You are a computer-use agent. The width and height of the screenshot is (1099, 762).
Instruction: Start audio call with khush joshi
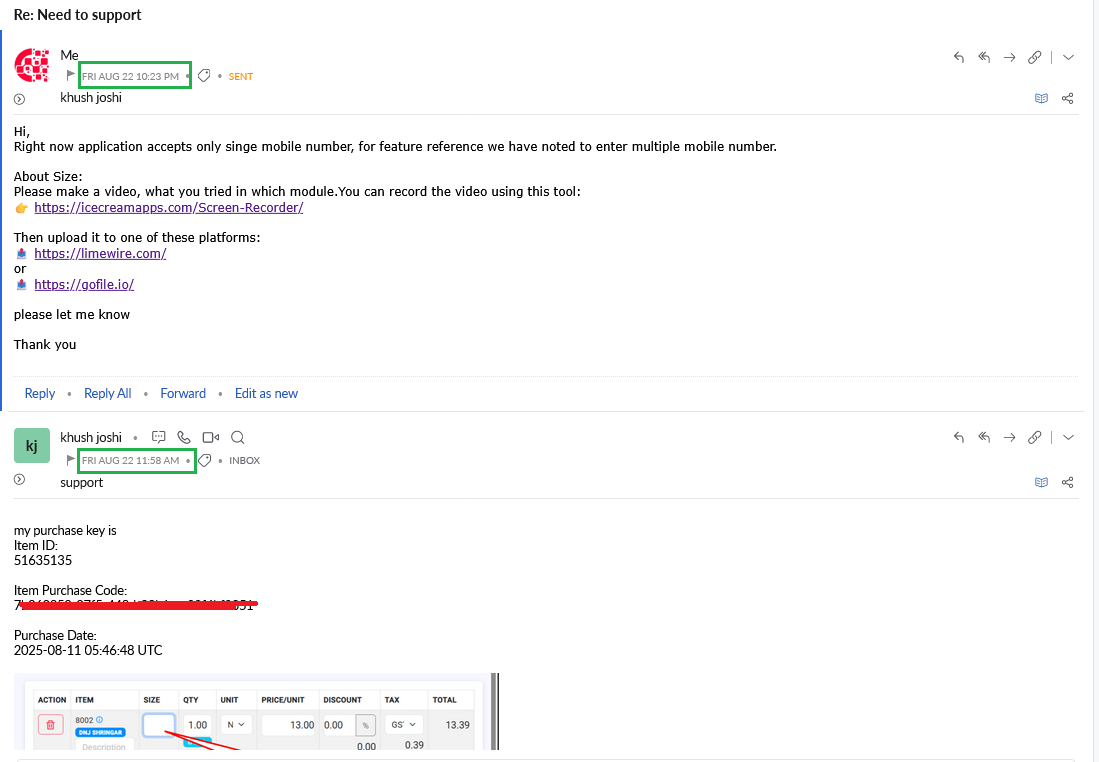pyautogui.click(x=184, y=437)
